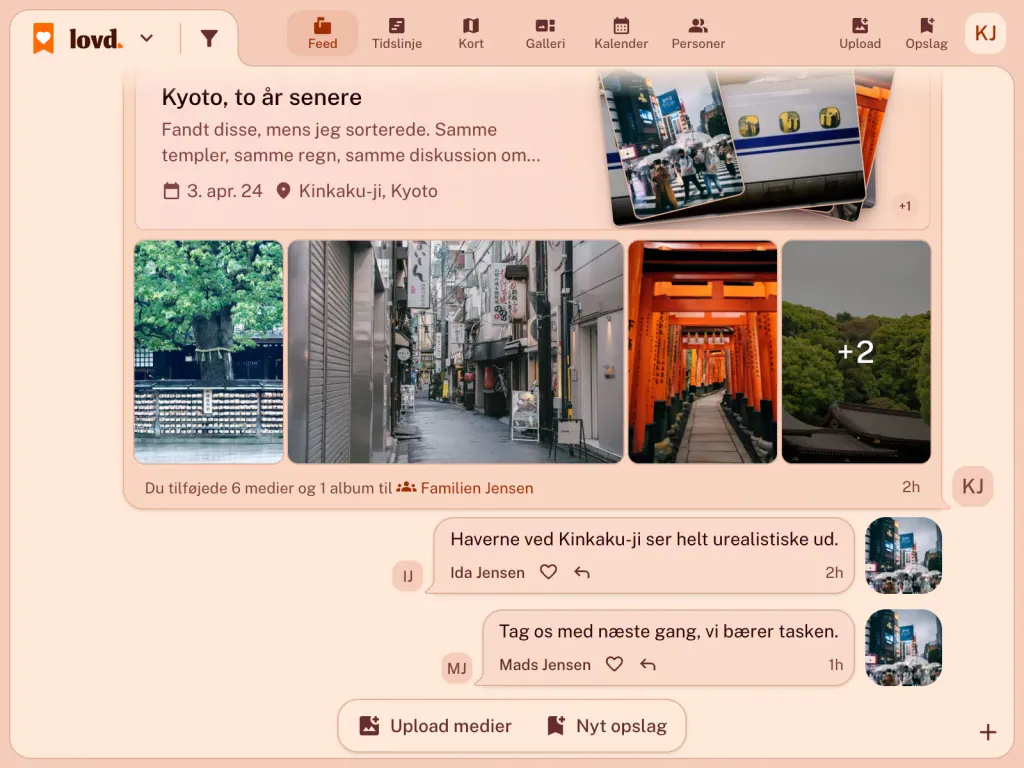Open the Familien Jensen group link
This screenshot has height=768, width=1024.
pos(477,488)
